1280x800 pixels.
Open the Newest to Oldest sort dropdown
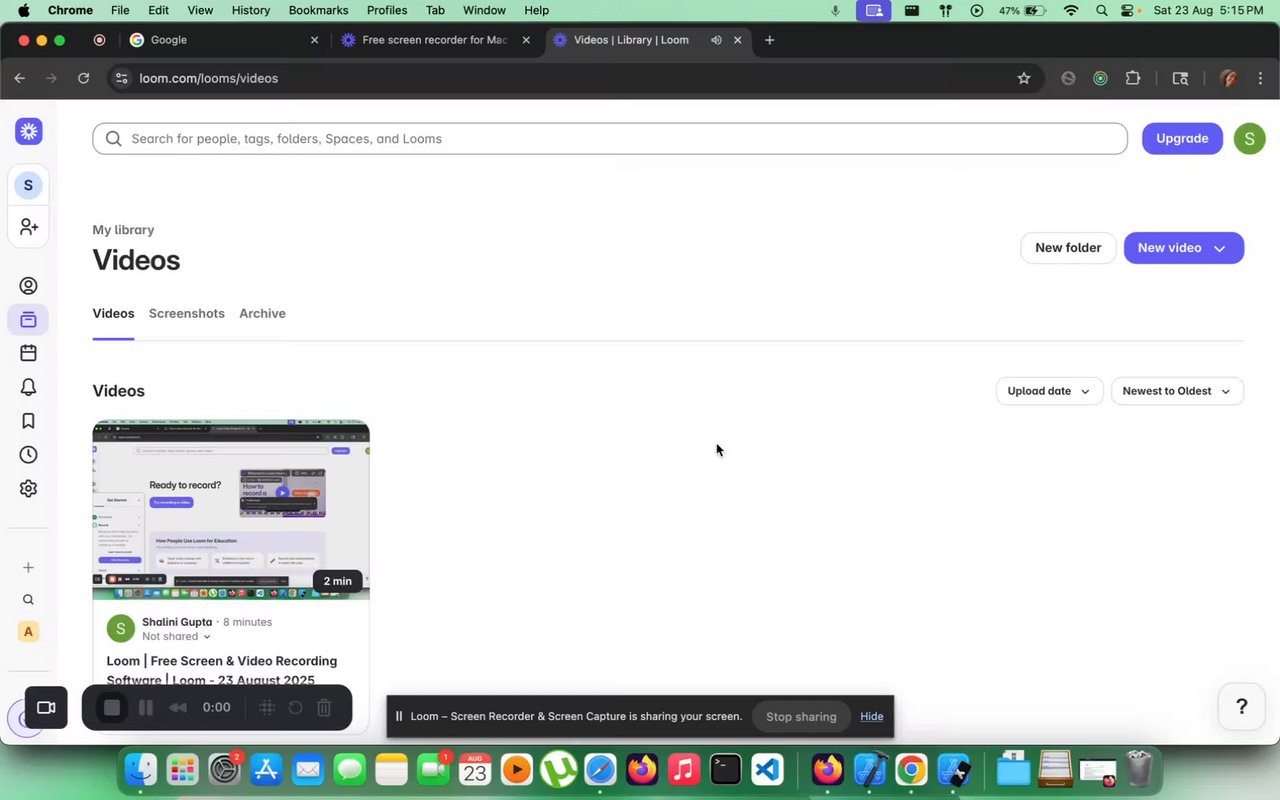[x=1177, y=391]
